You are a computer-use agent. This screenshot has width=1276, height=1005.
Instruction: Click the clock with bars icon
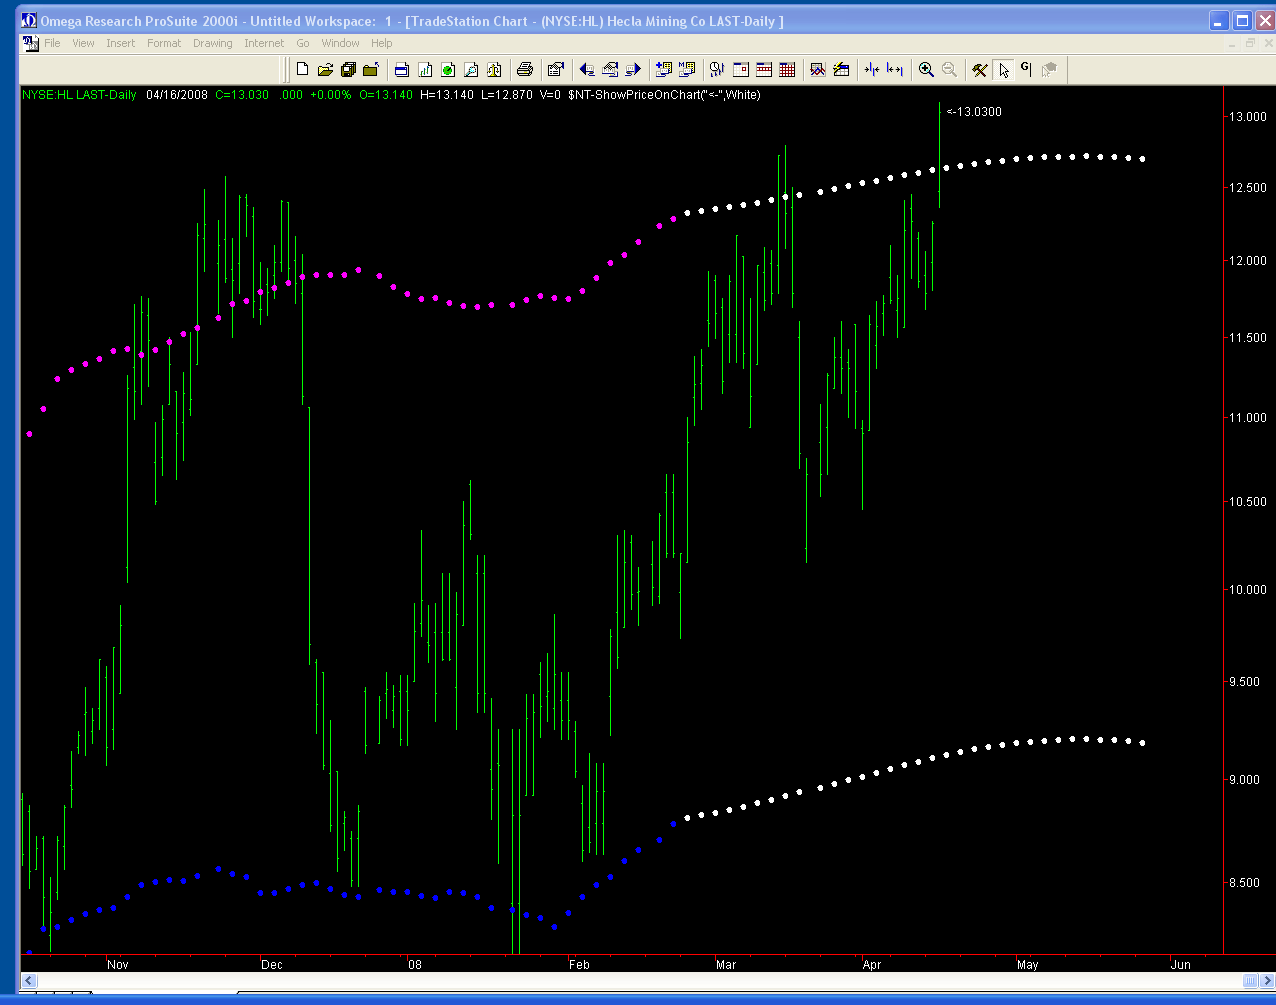click(717, 69)
